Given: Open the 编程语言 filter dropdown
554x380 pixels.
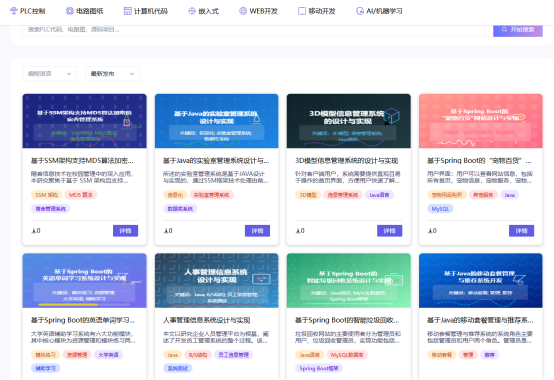Looking at the screenshot, I should [49, 74].
